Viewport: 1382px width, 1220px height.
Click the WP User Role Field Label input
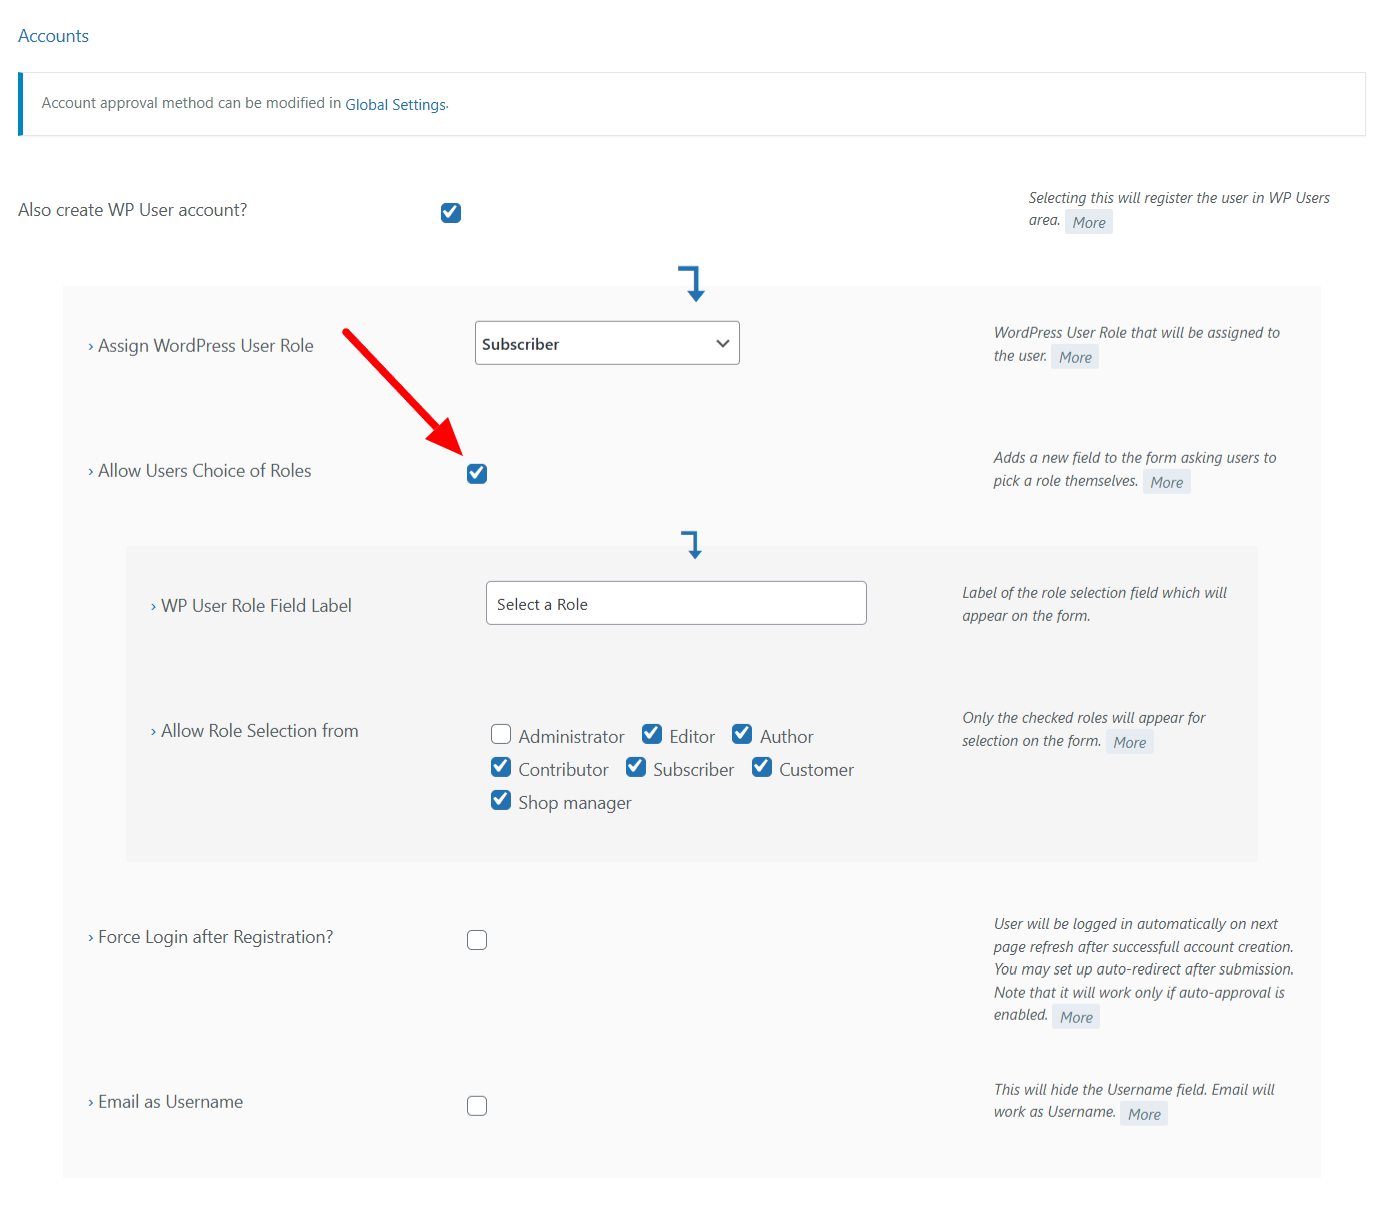(x=676, y=603)
